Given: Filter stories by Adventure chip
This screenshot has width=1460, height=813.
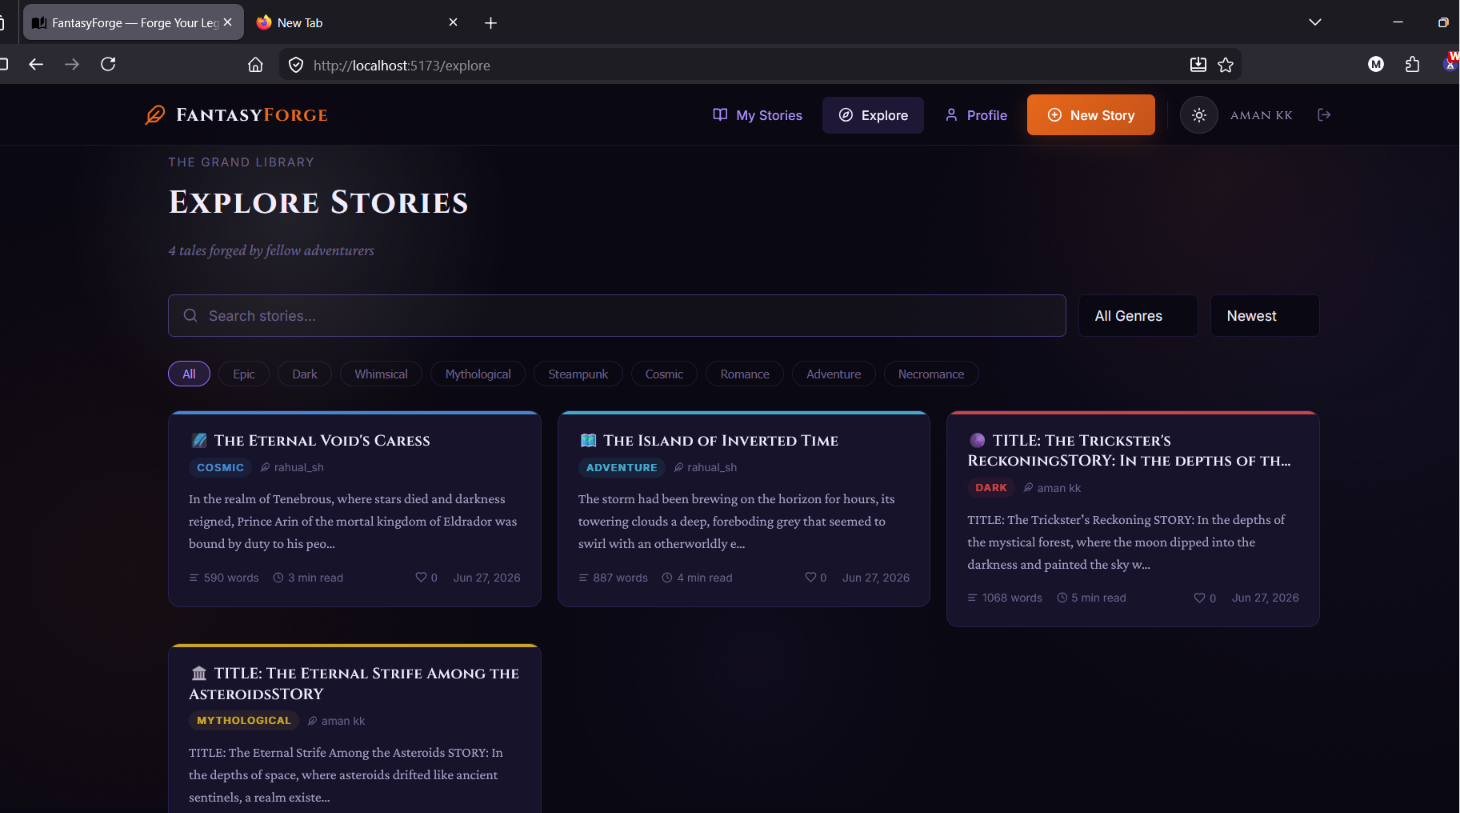Looking at the screenshot, I should (834, 374).
